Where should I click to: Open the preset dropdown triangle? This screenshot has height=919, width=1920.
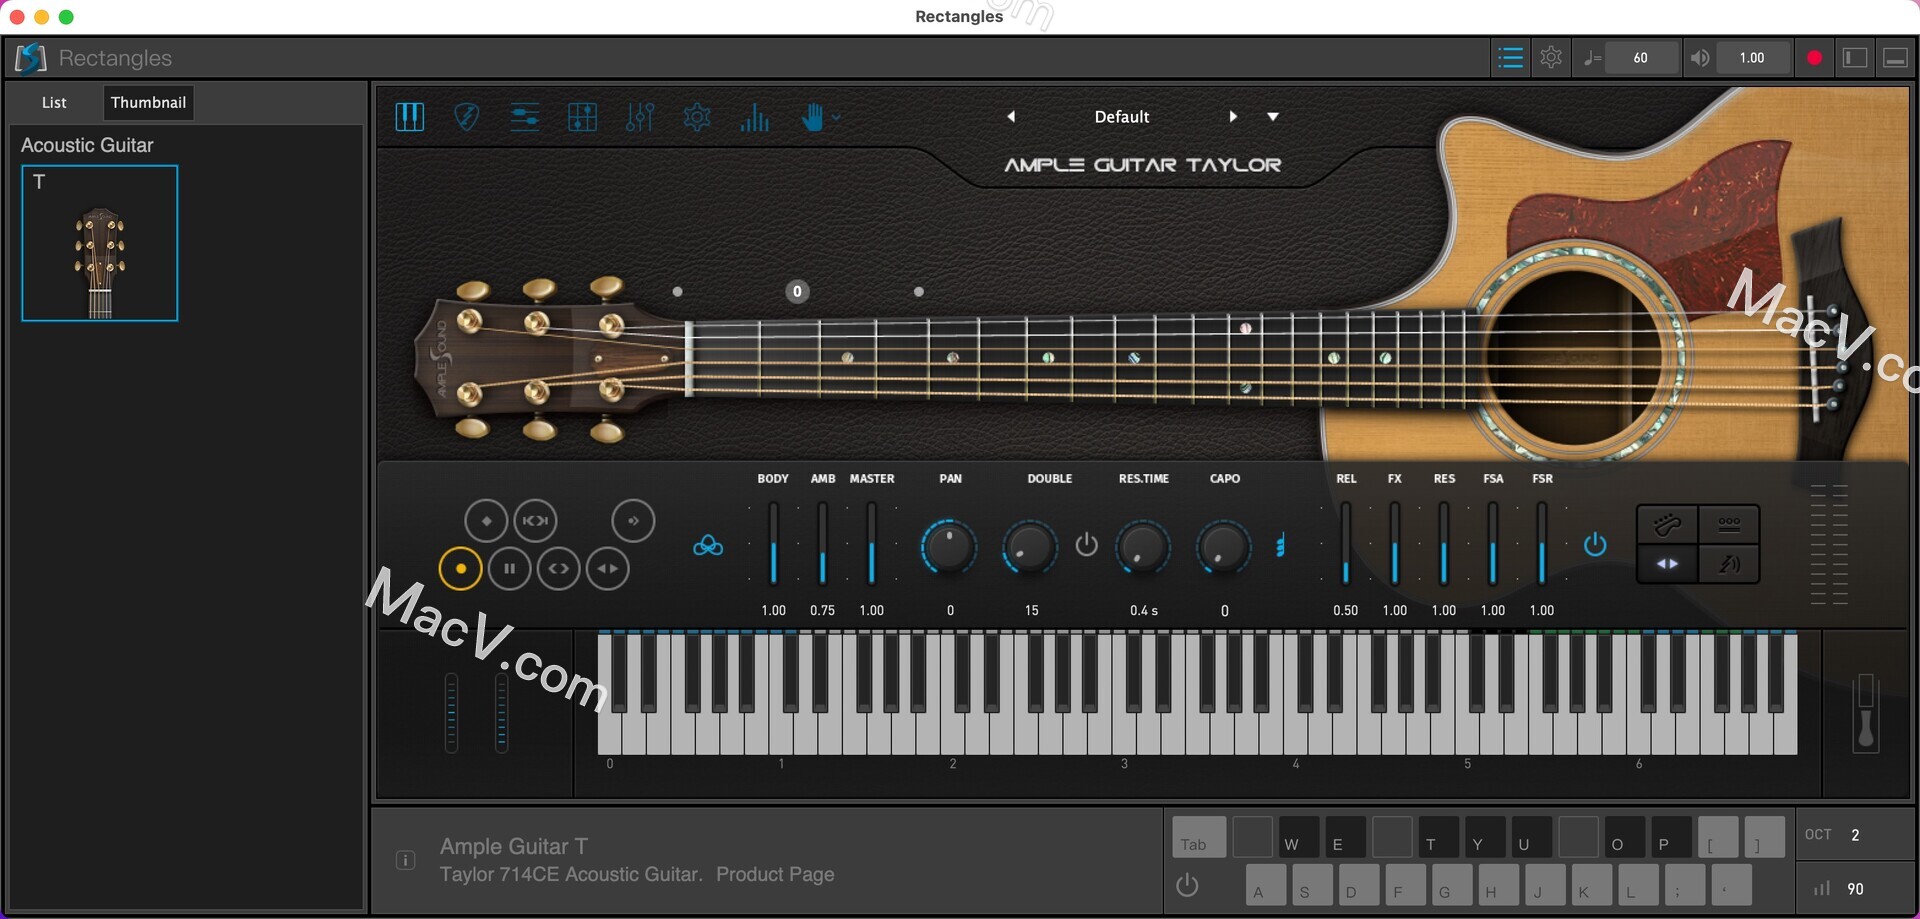(1273, 117)
